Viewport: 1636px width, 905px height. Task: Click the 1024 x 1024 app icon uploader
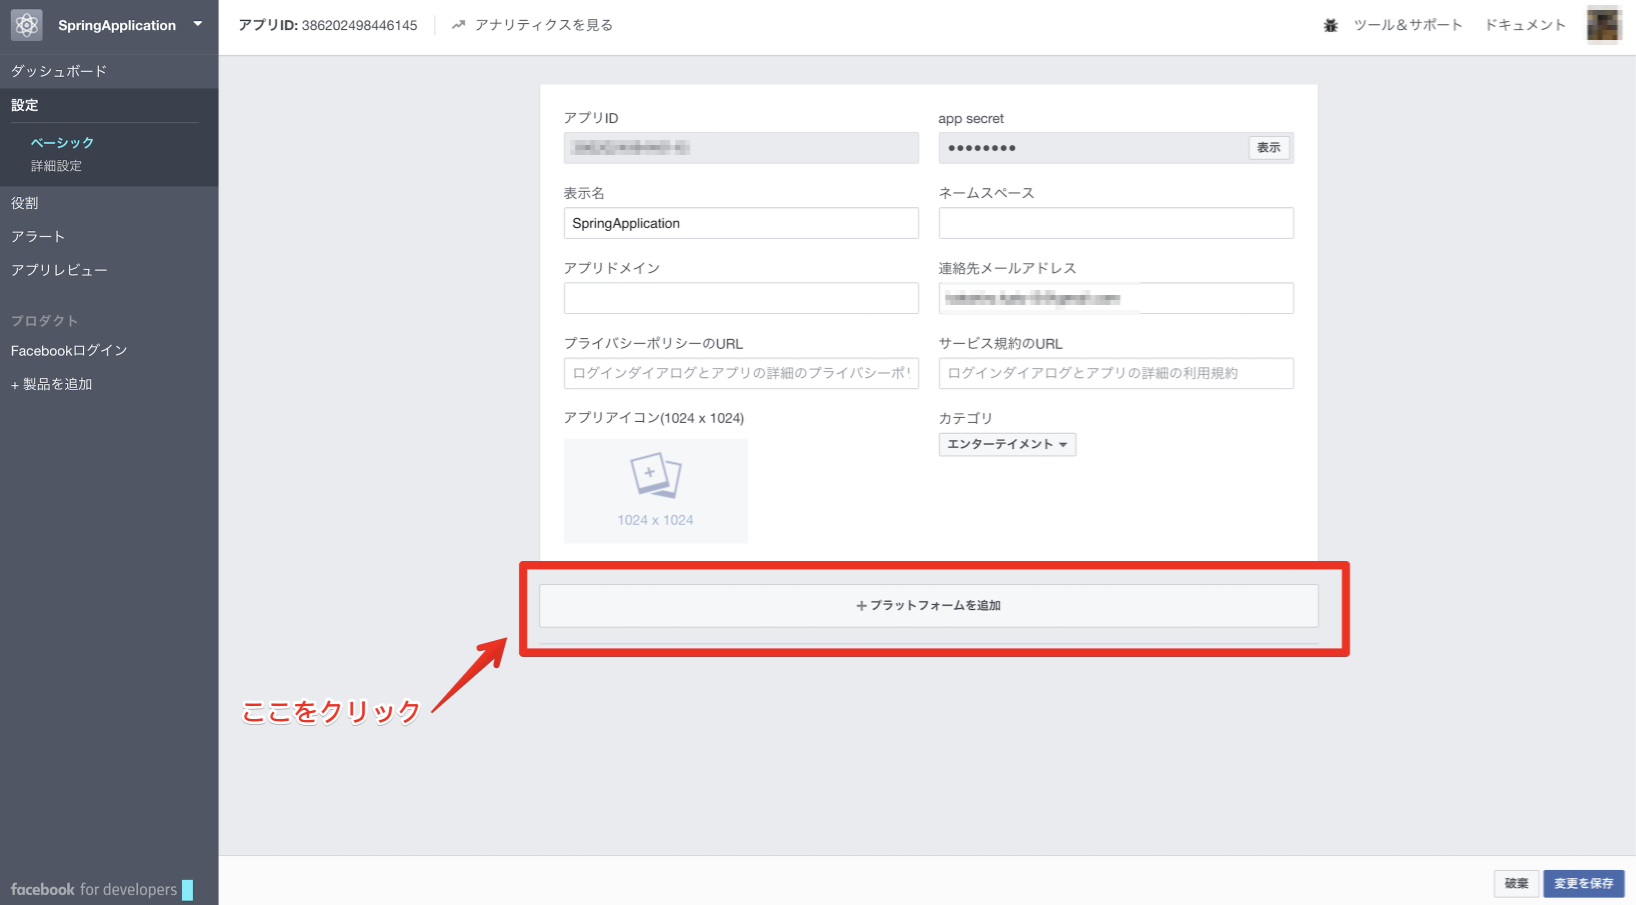tap(656, 491)
